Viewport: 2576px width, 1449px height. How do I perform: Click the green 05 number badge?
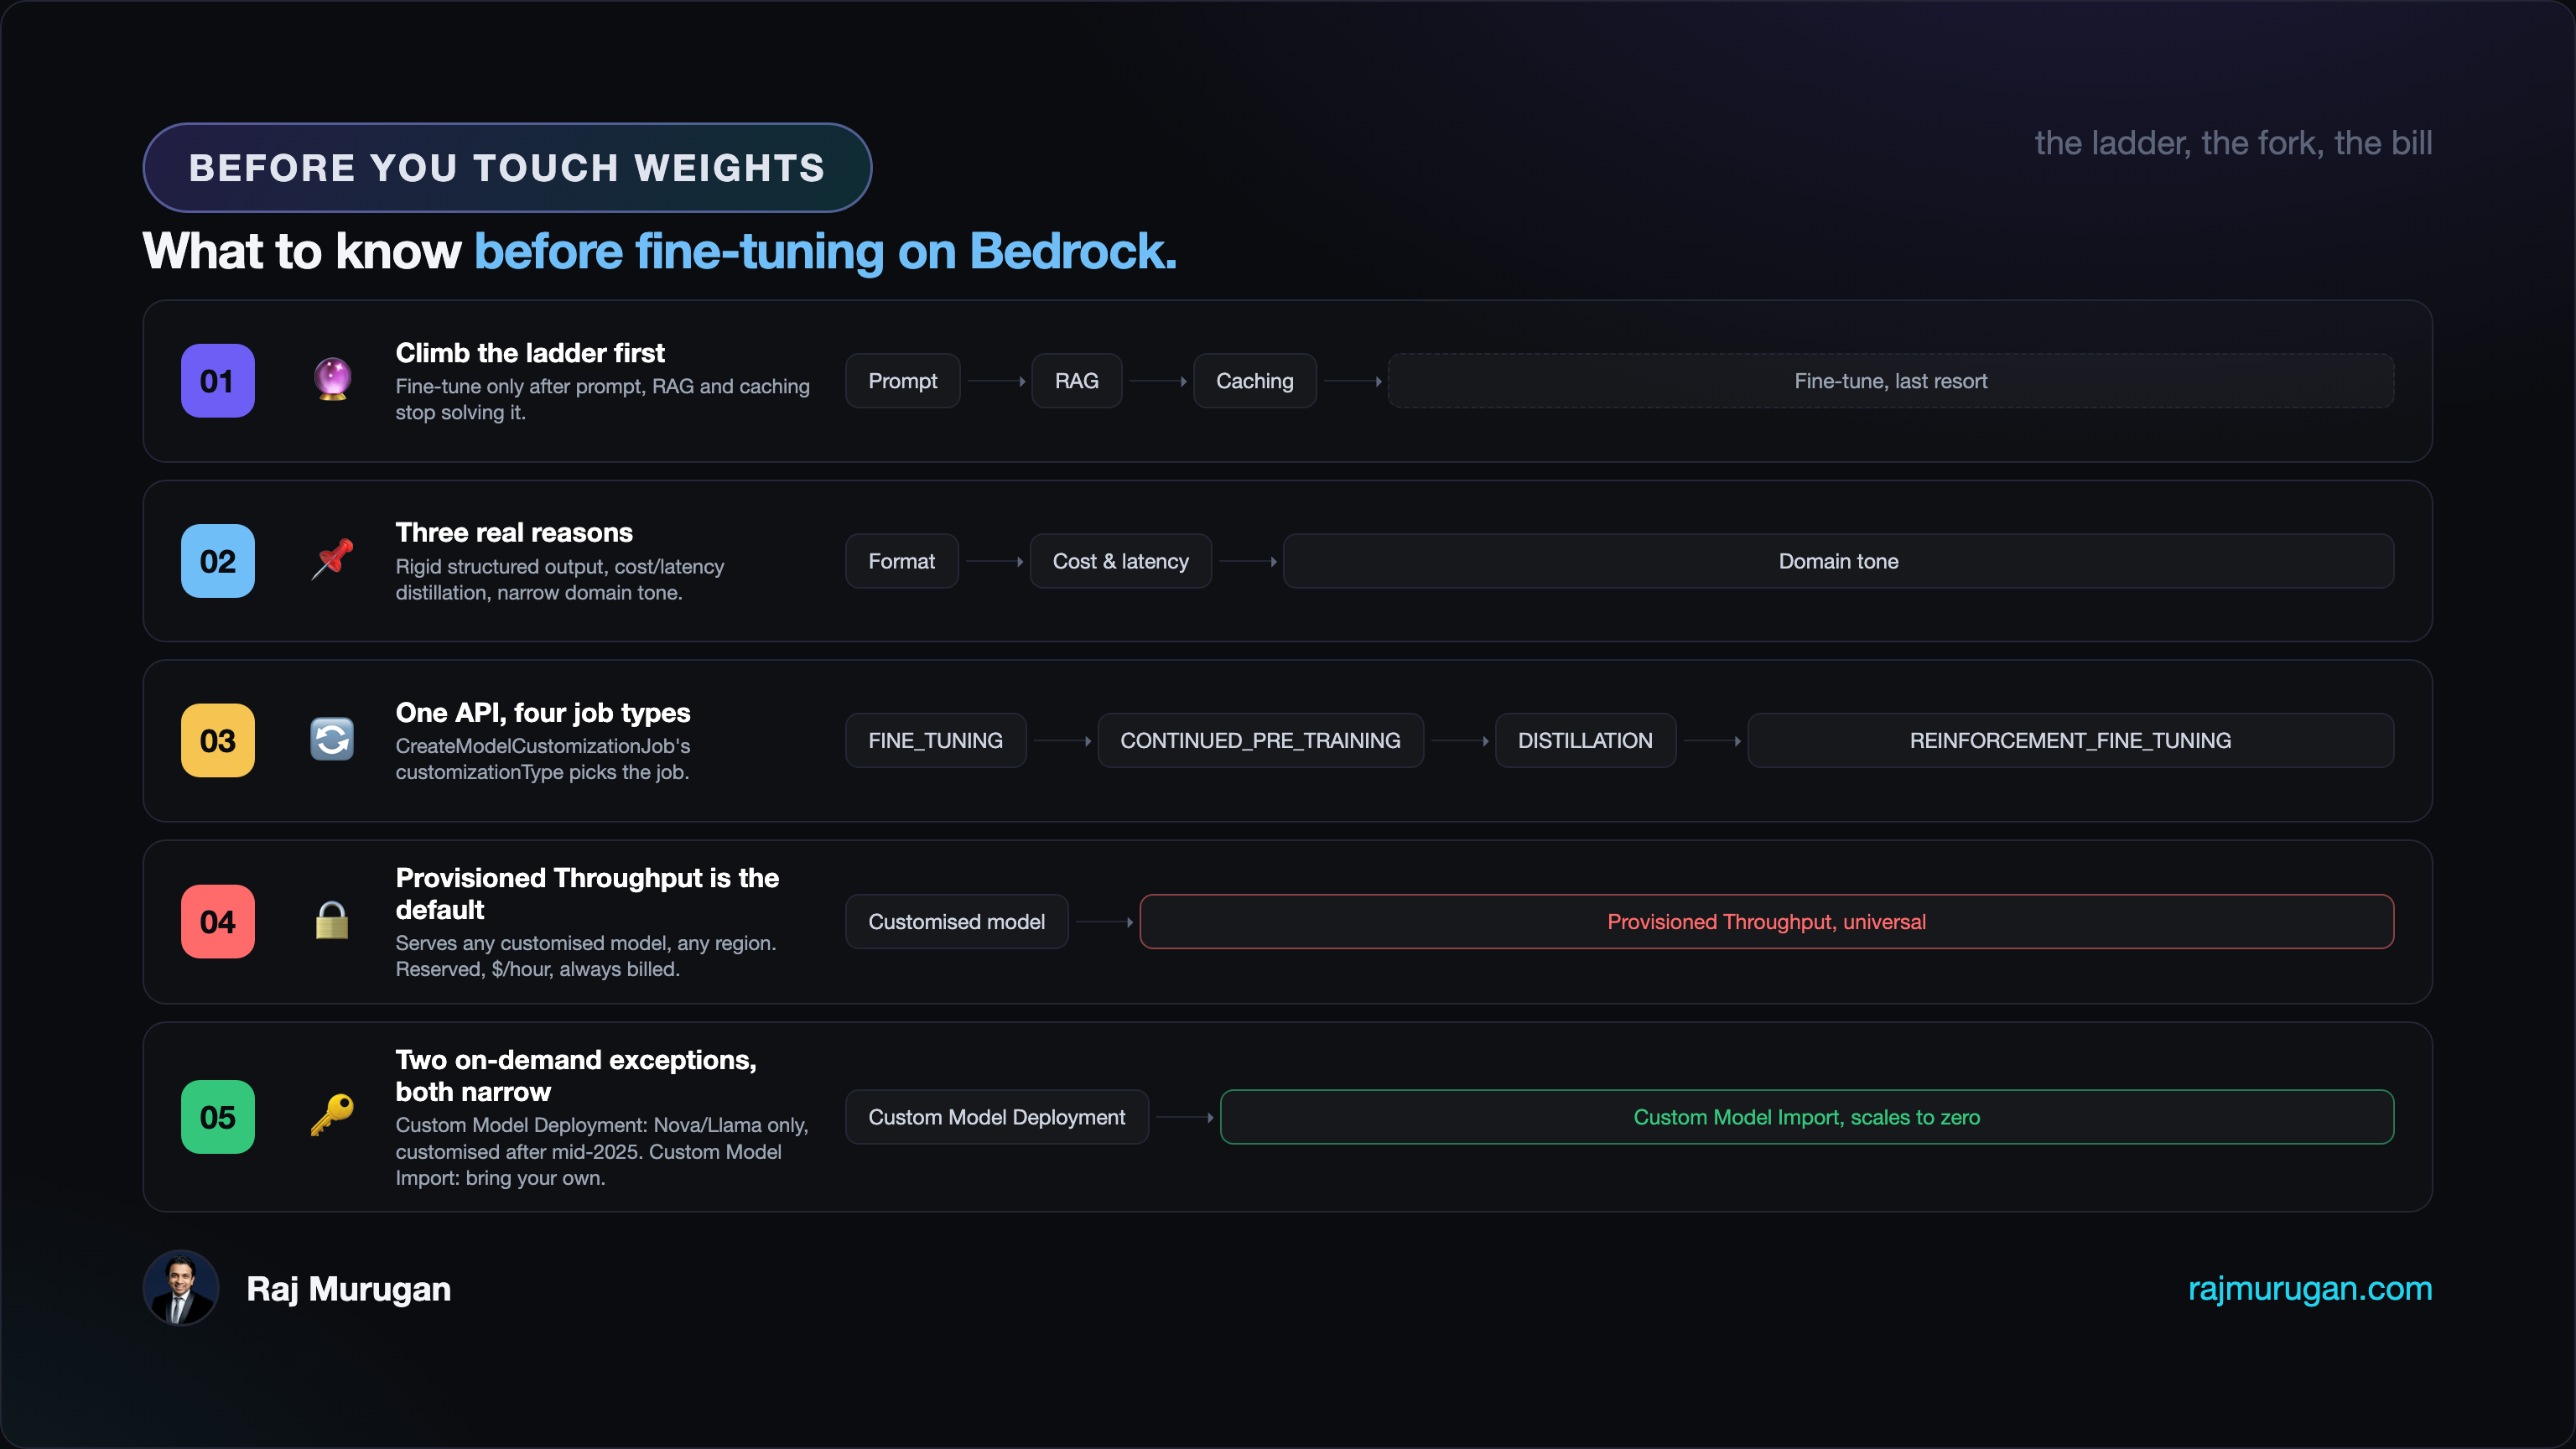coord(218,1117)
